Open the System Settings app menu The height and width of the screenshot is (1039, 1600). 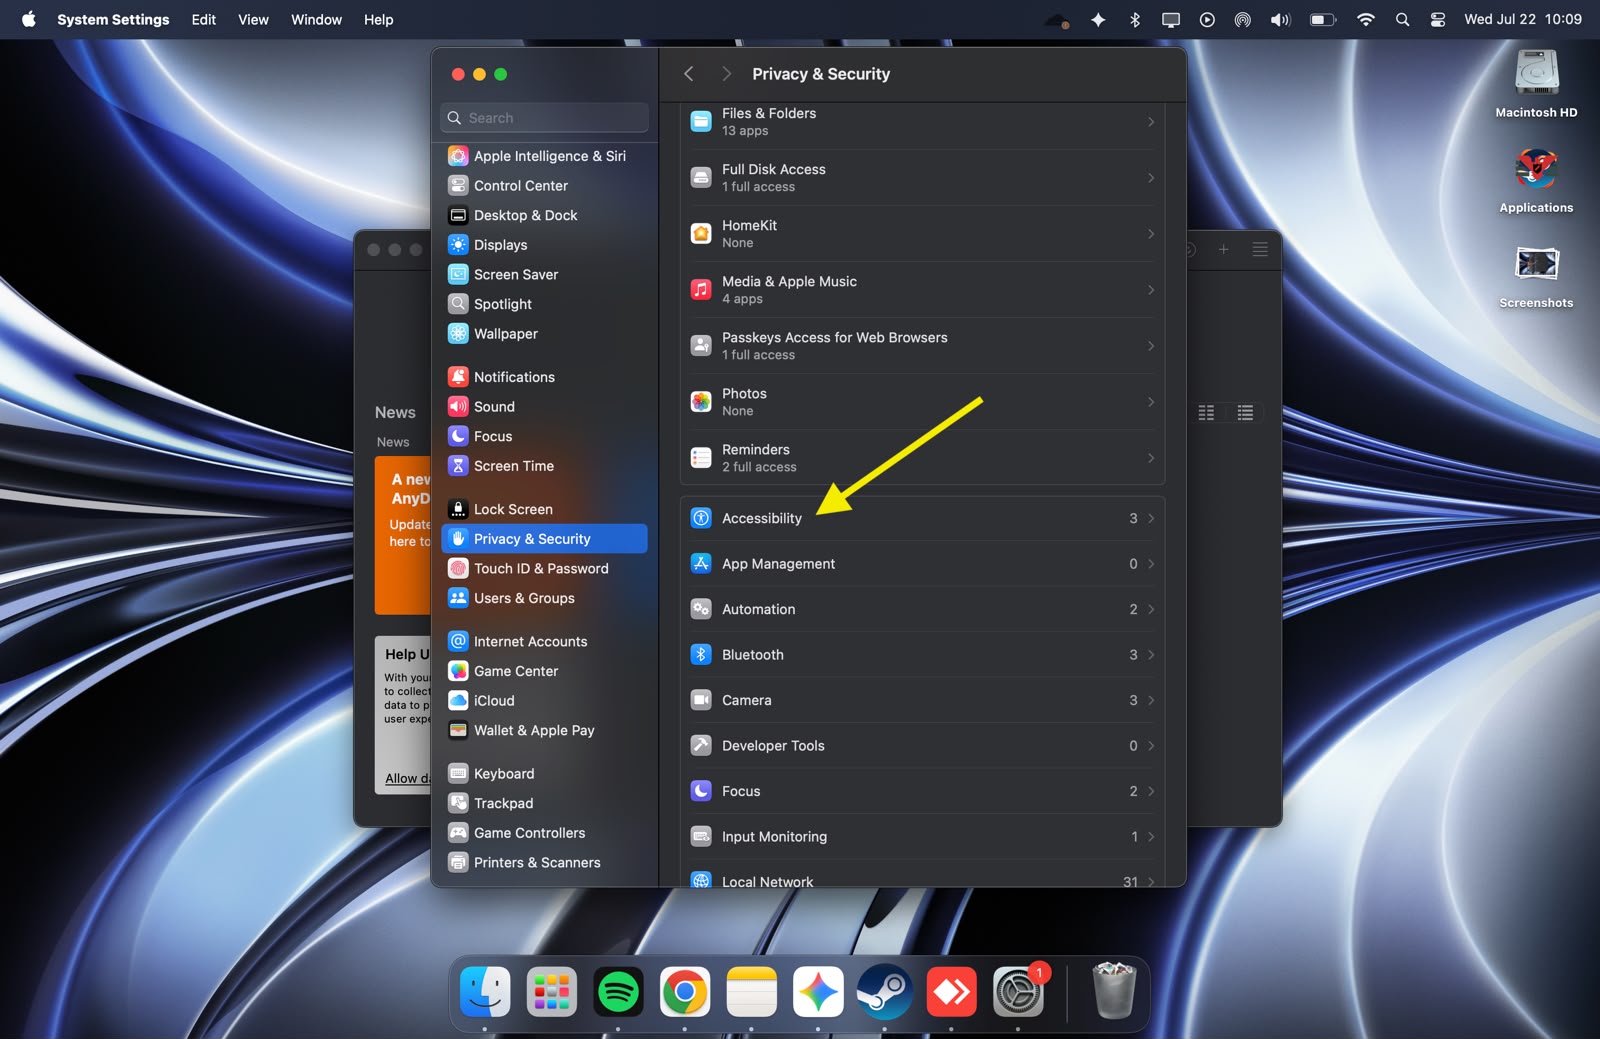113,20
